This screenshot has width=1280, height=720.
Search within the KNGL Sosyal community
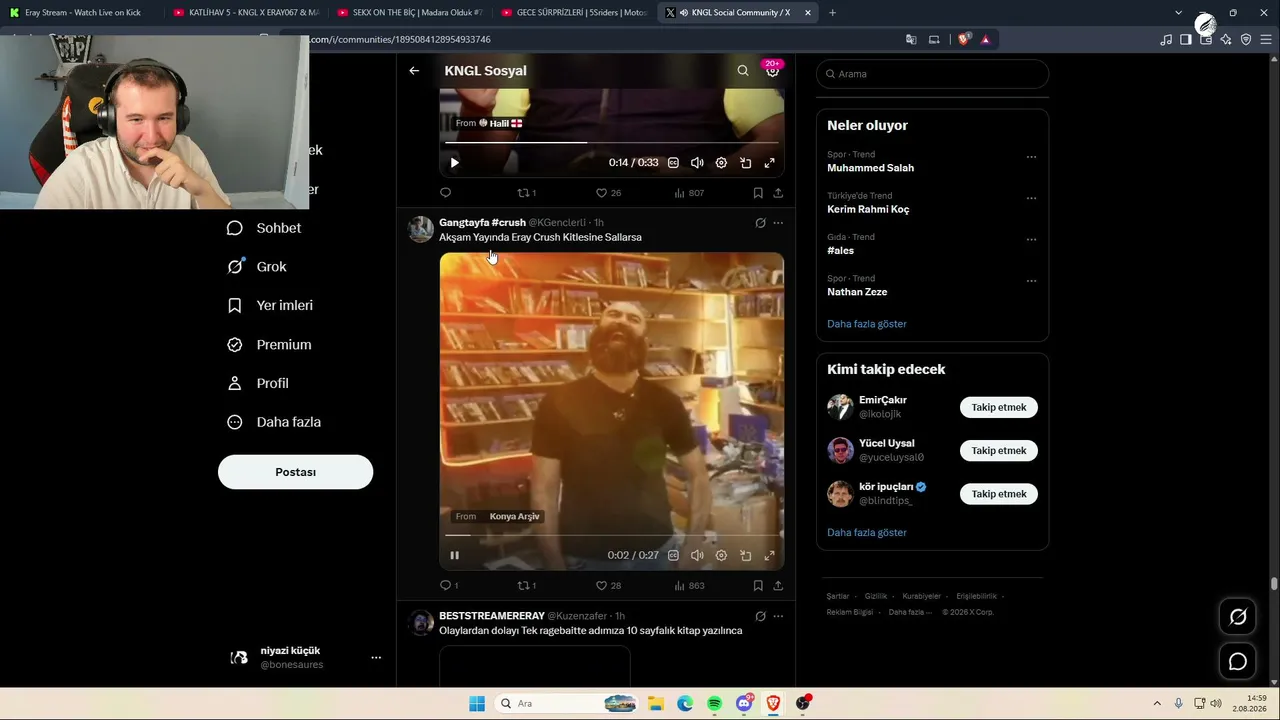[743, 71]
